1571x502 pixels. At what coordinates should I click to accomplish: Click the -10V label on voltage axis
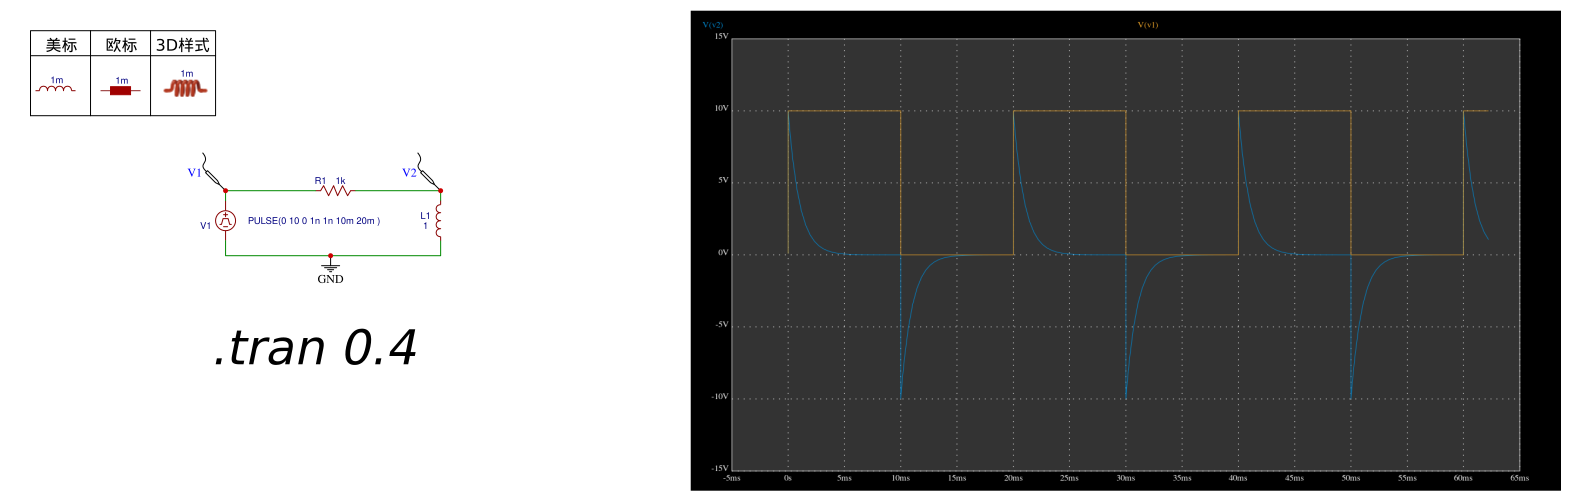720,397
